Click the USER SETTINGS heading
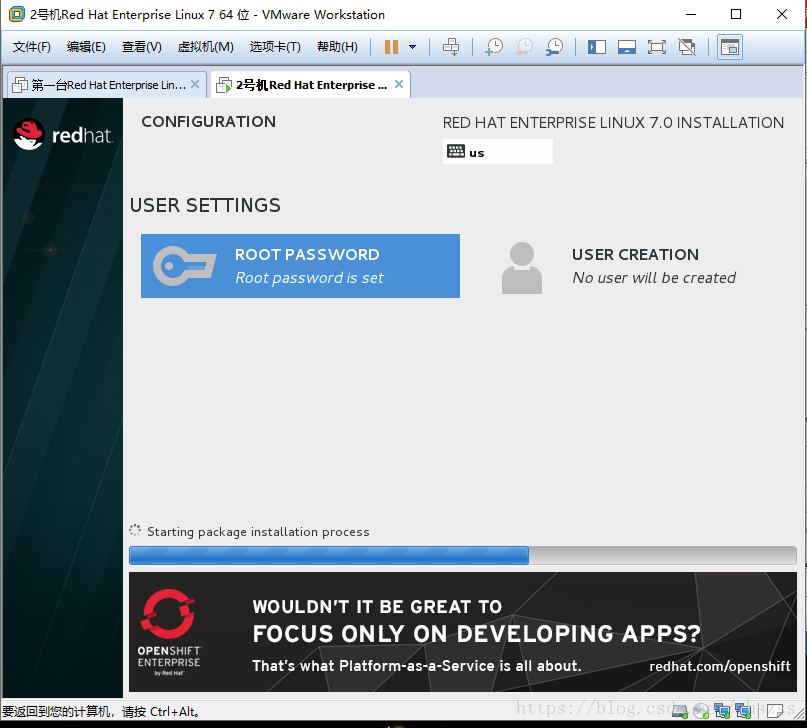 click(205, 205)
